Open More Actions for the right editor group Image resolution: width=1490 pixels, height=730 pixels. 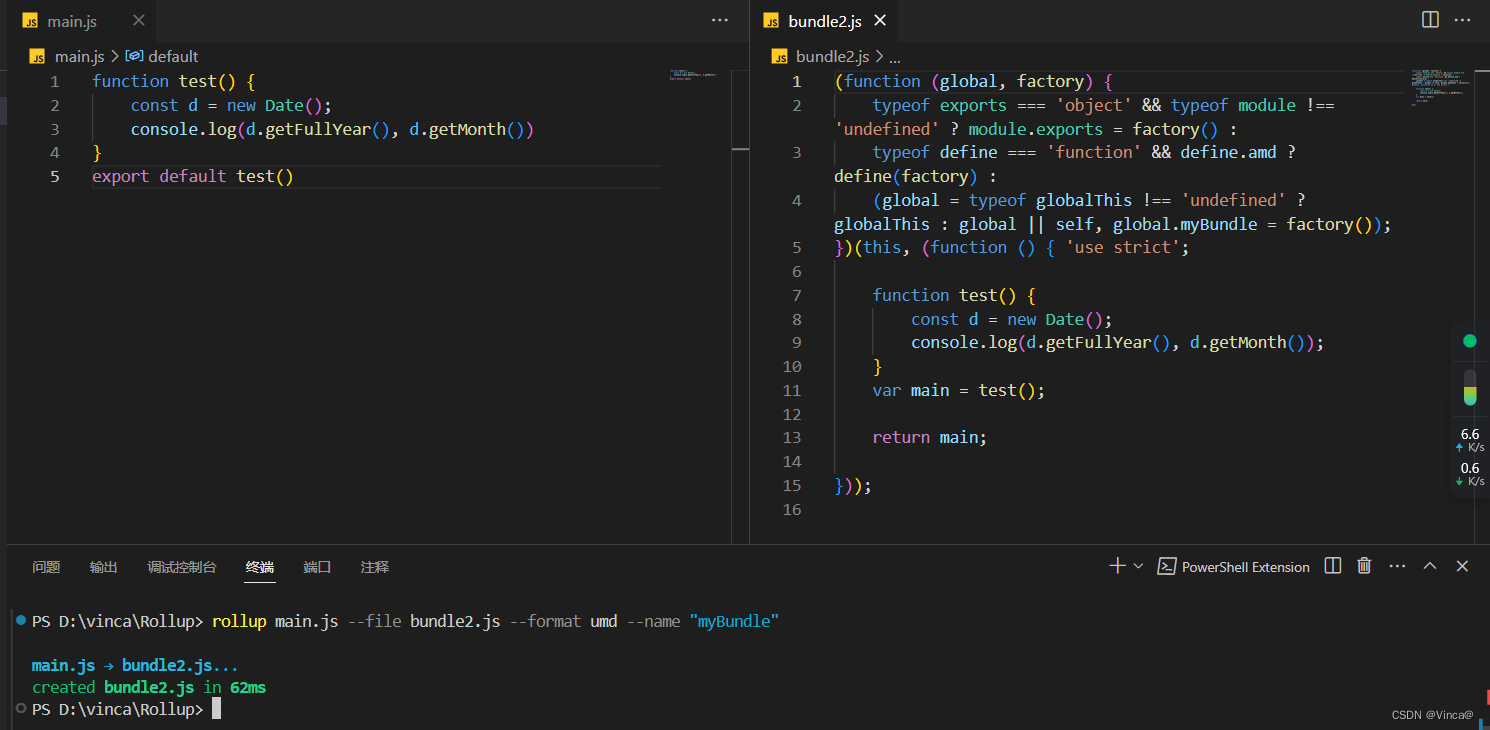pos(1463,20)
